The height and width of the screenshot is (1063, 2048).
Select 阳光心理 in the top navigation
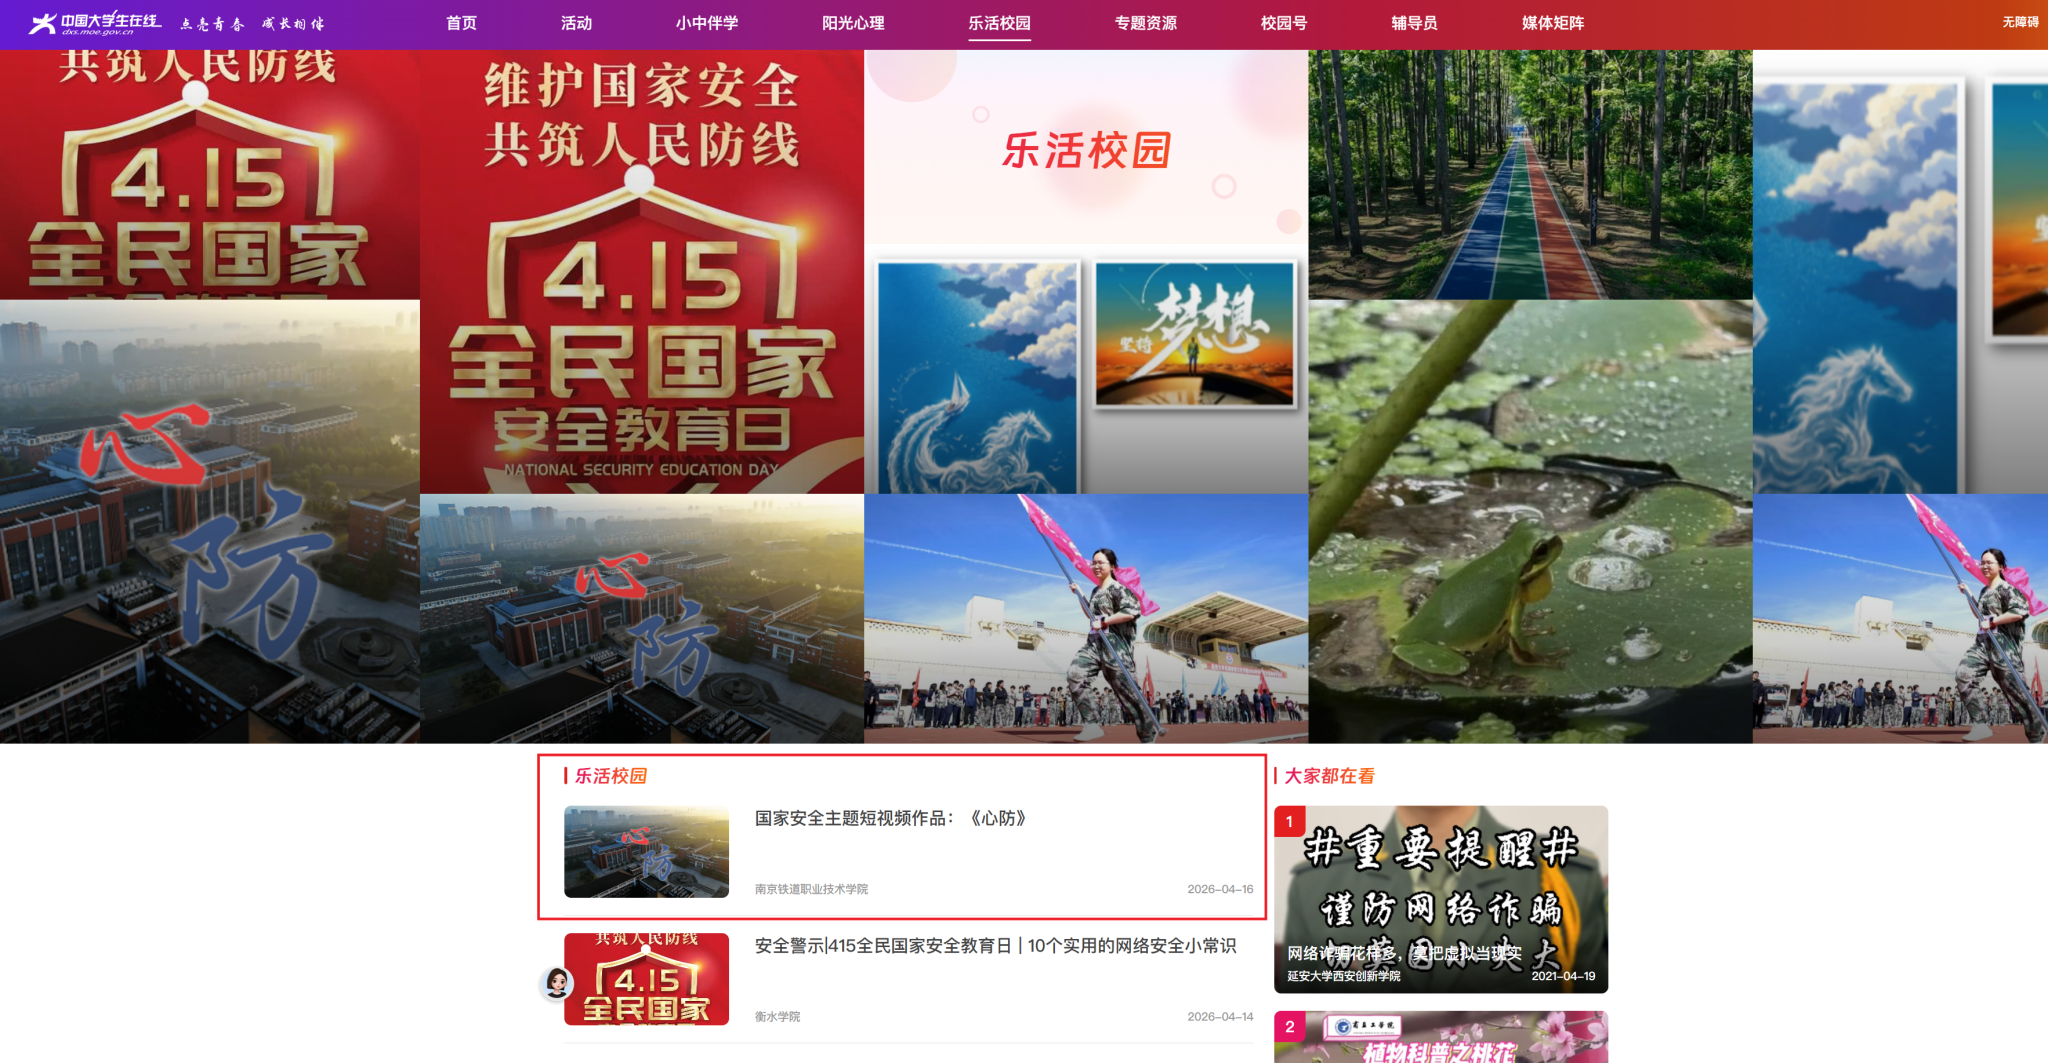tap(853, 23)
